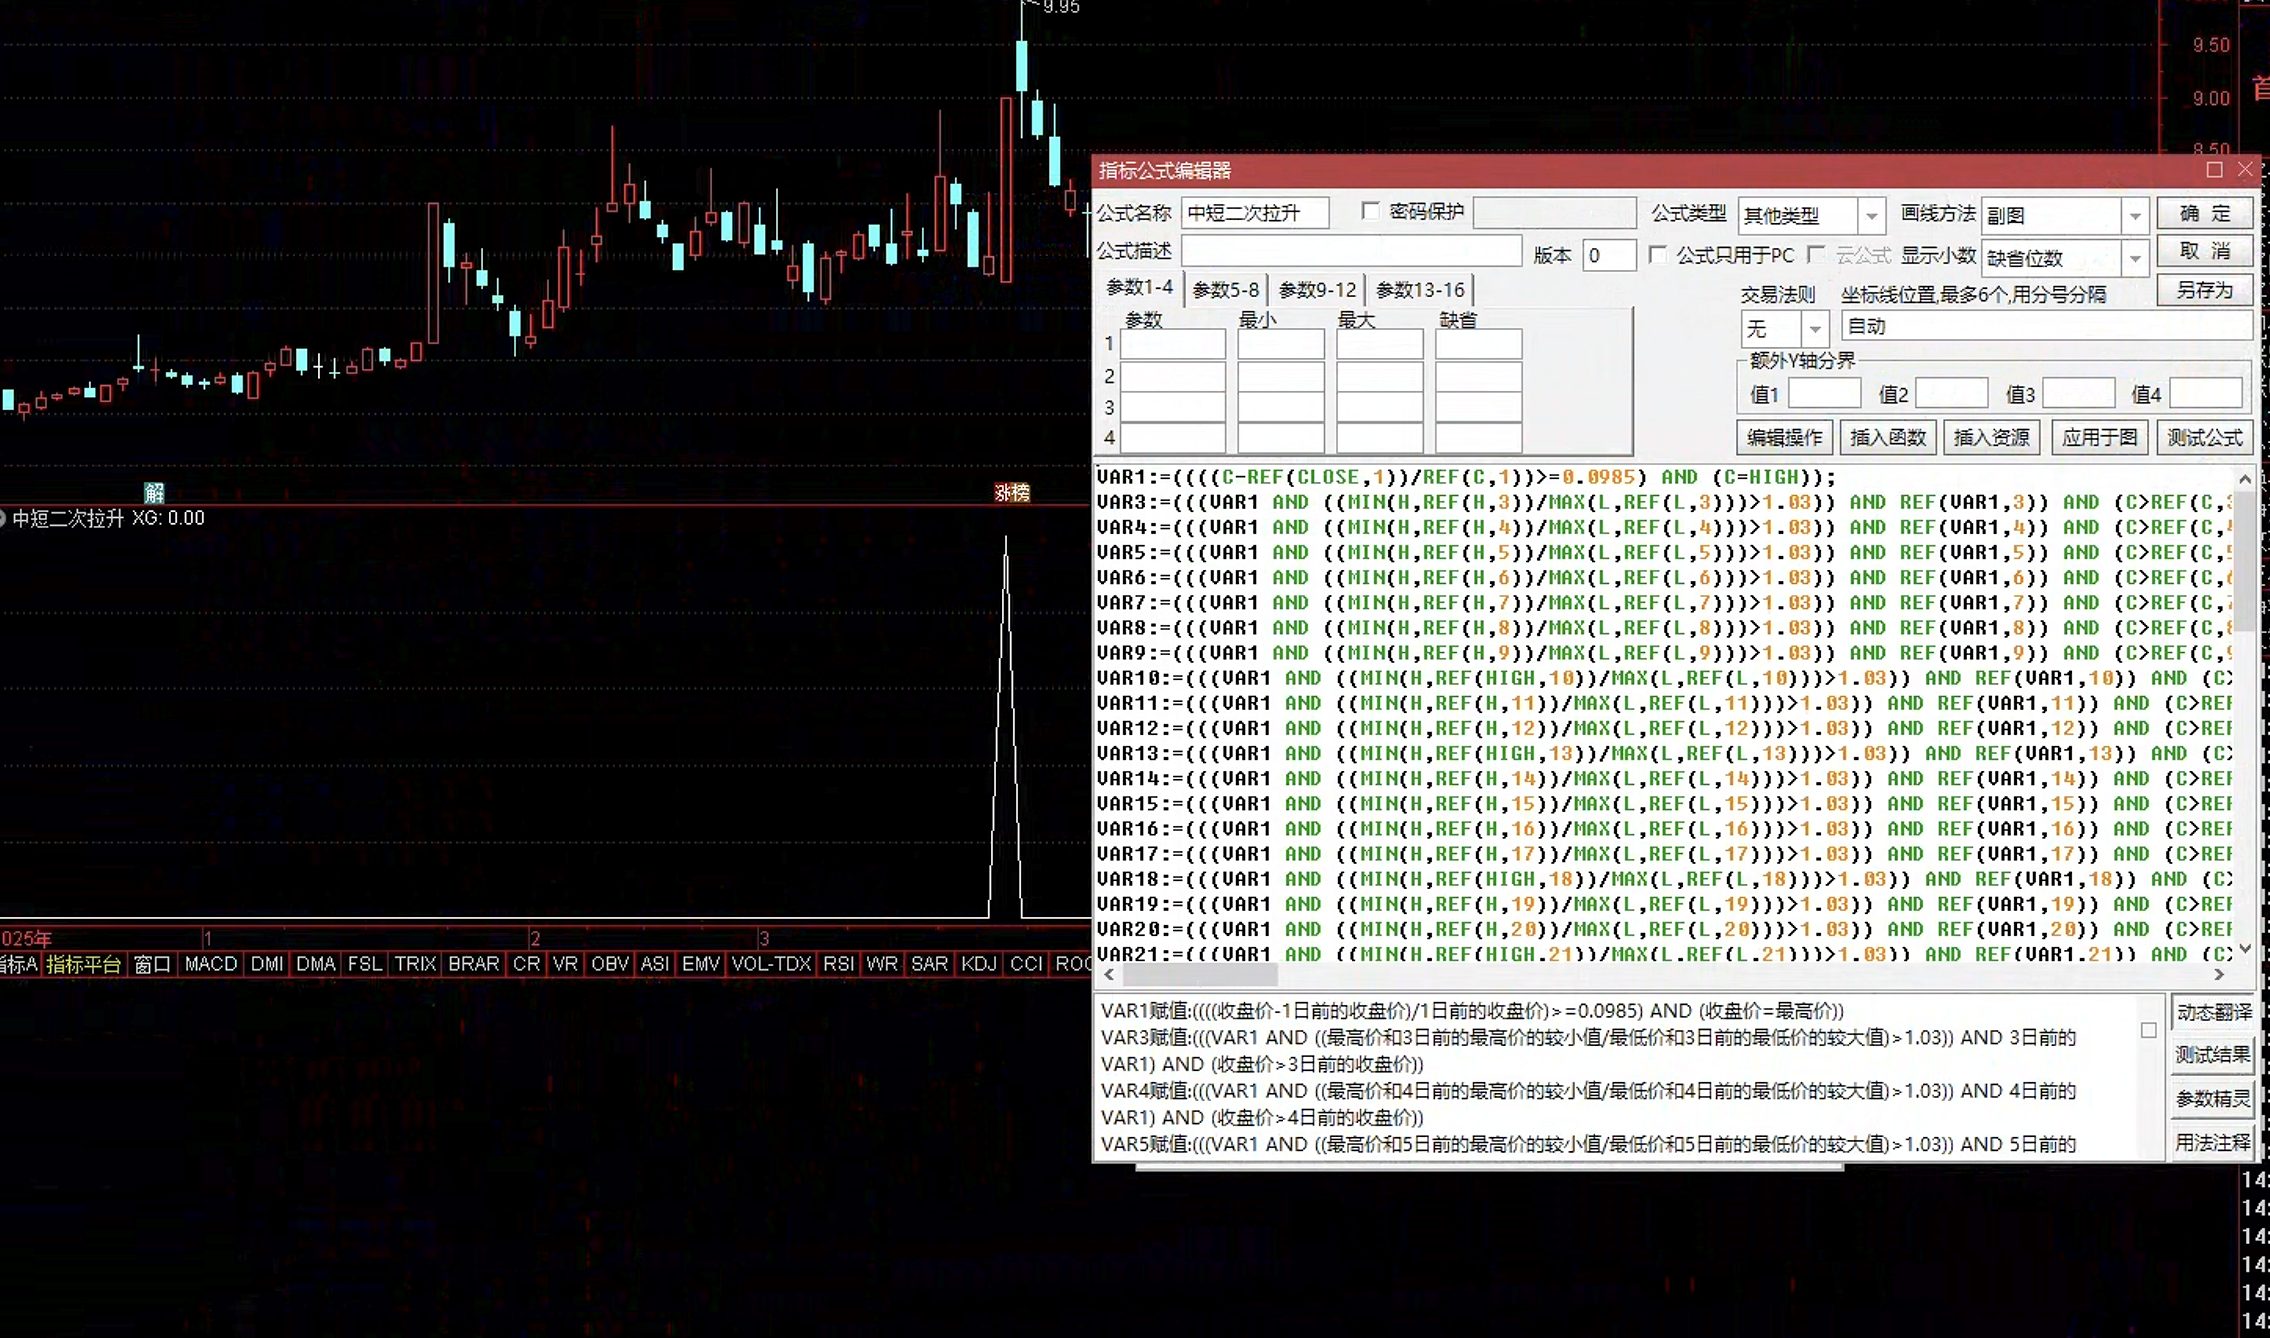
Task: Toggle the small checkbox beside translation text
Action: click(x=2148, y=1030)
